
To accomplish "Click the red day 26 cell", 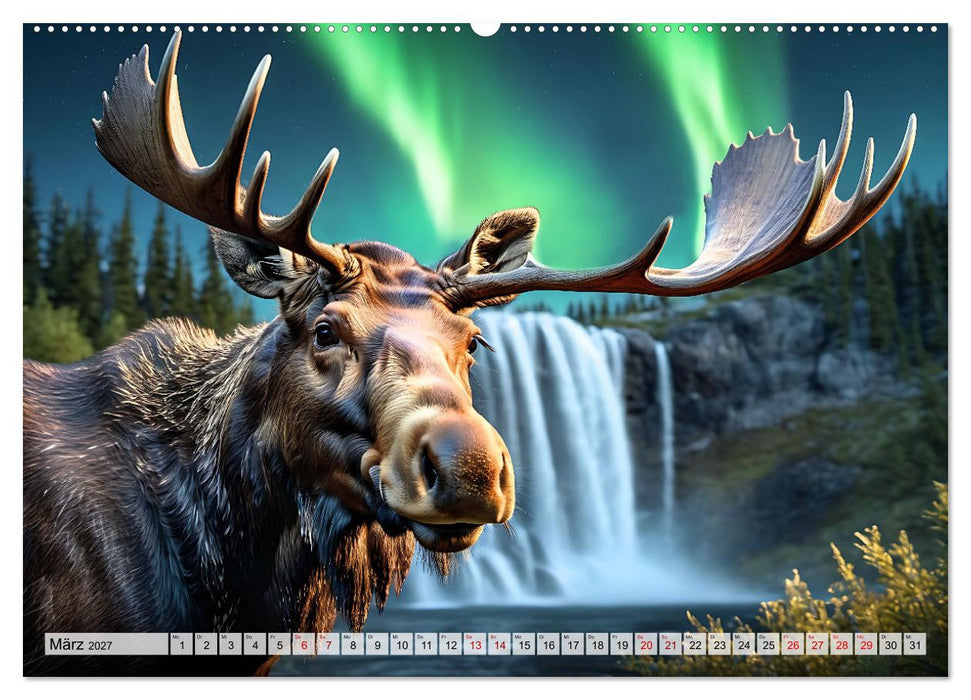I will pyautogui.click(x=793, y=644).
